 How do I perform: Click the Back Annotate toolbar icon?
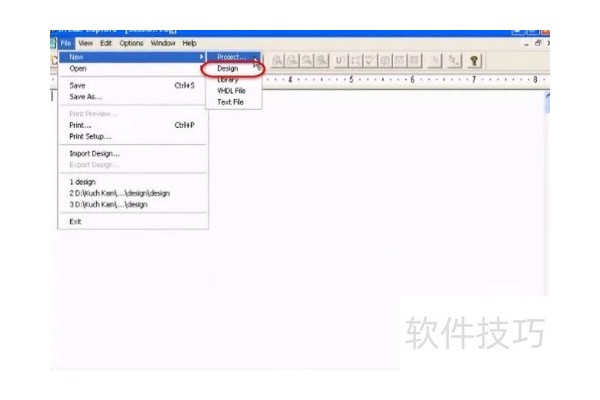355,61
